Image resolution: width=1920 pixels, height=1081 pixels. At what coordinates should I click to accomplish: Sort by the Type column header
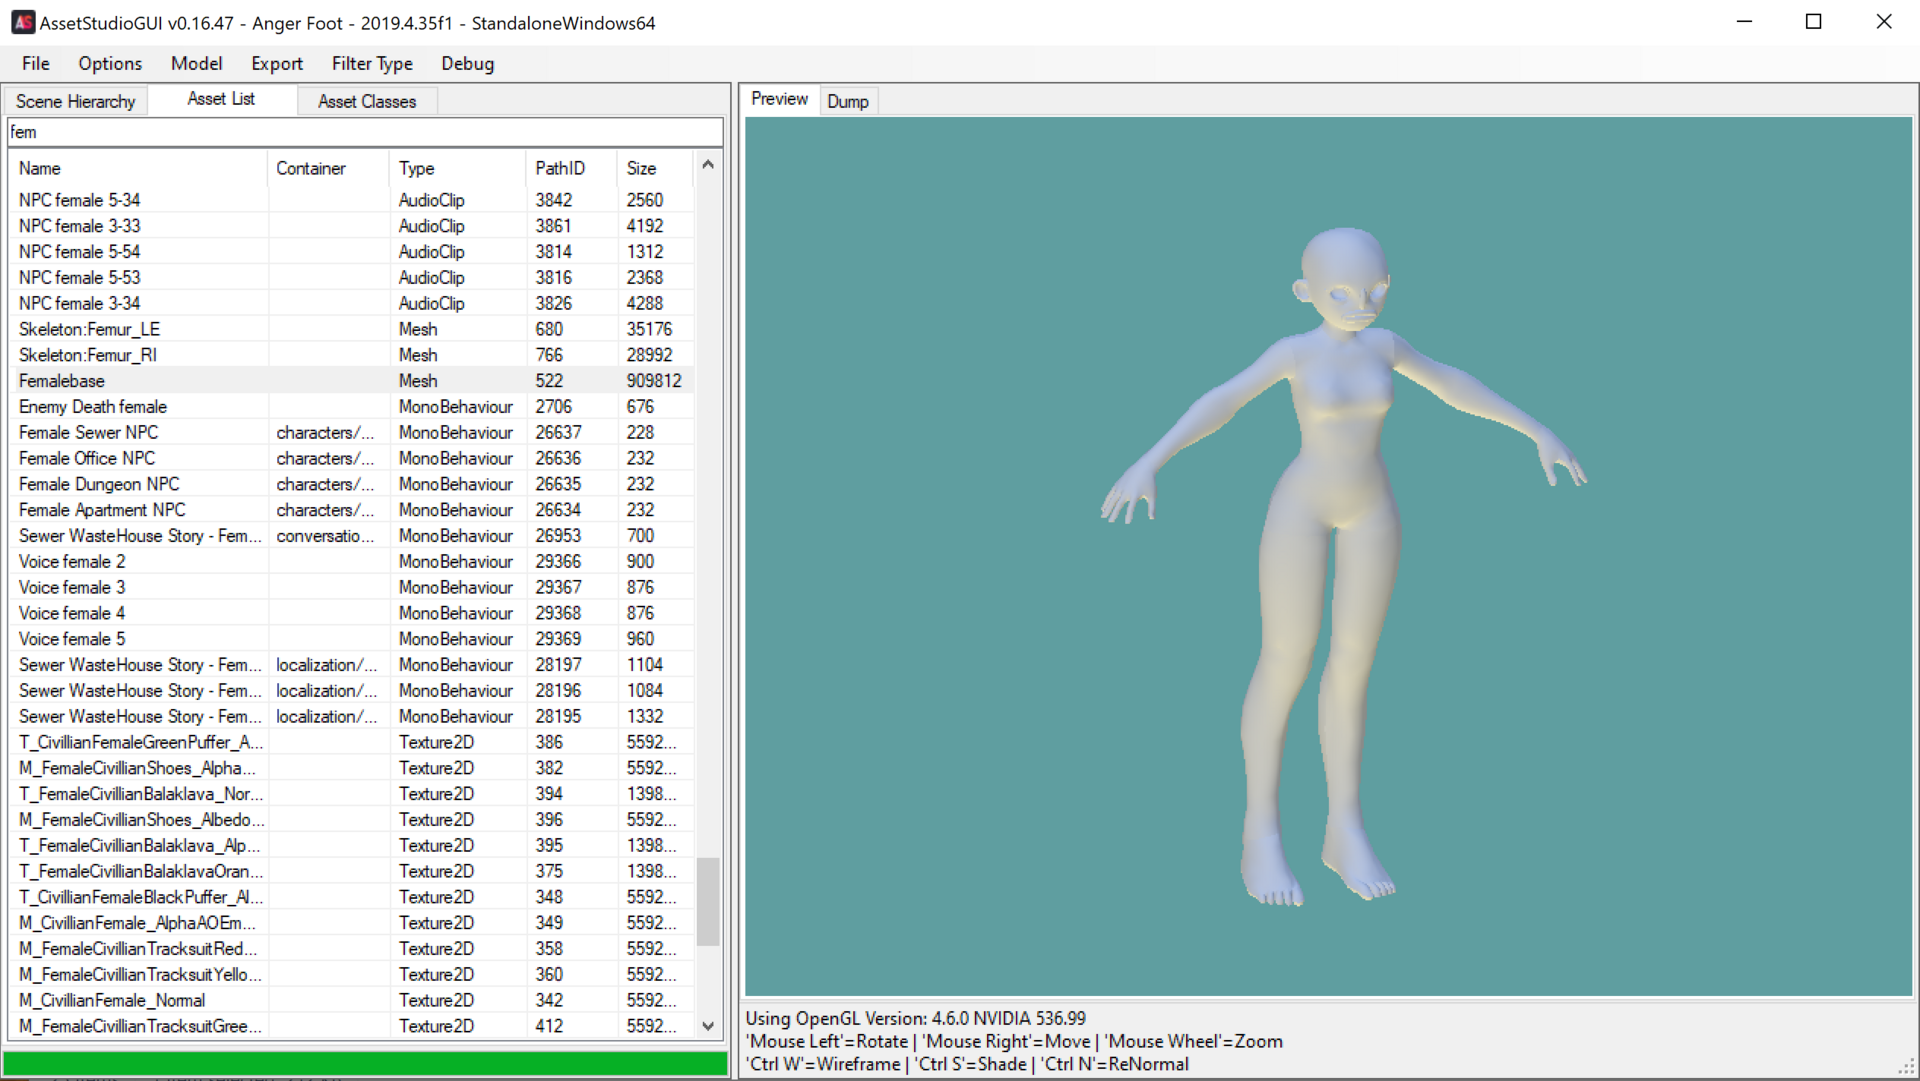457,168
